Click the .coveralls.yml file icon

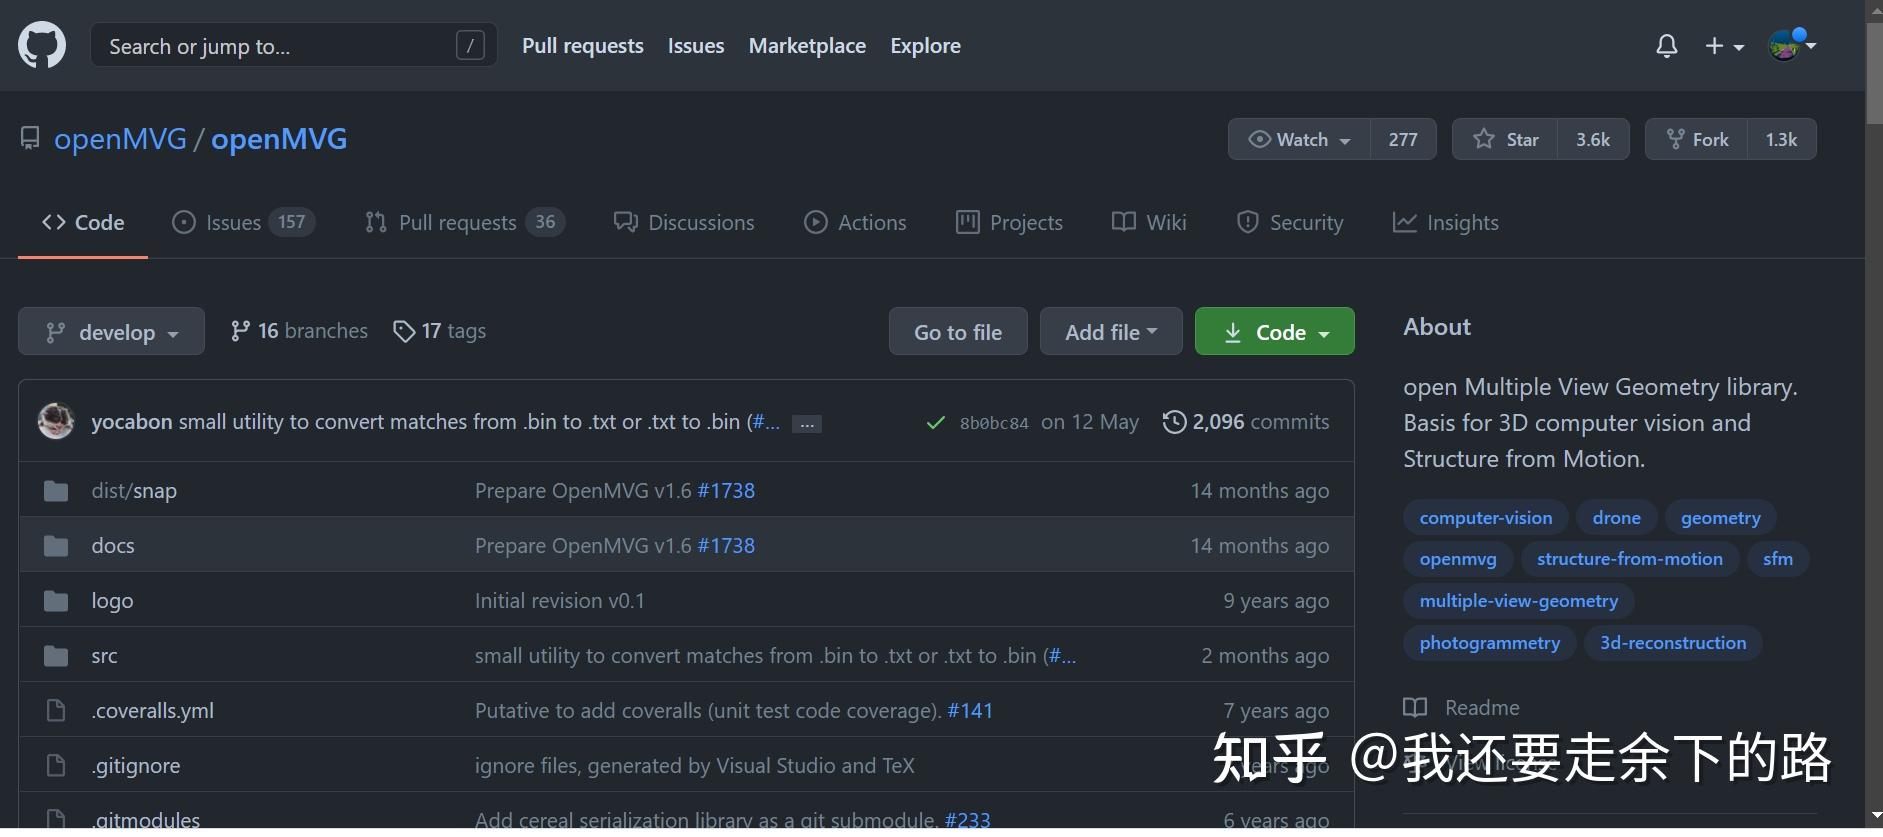(x=56, y=711)
